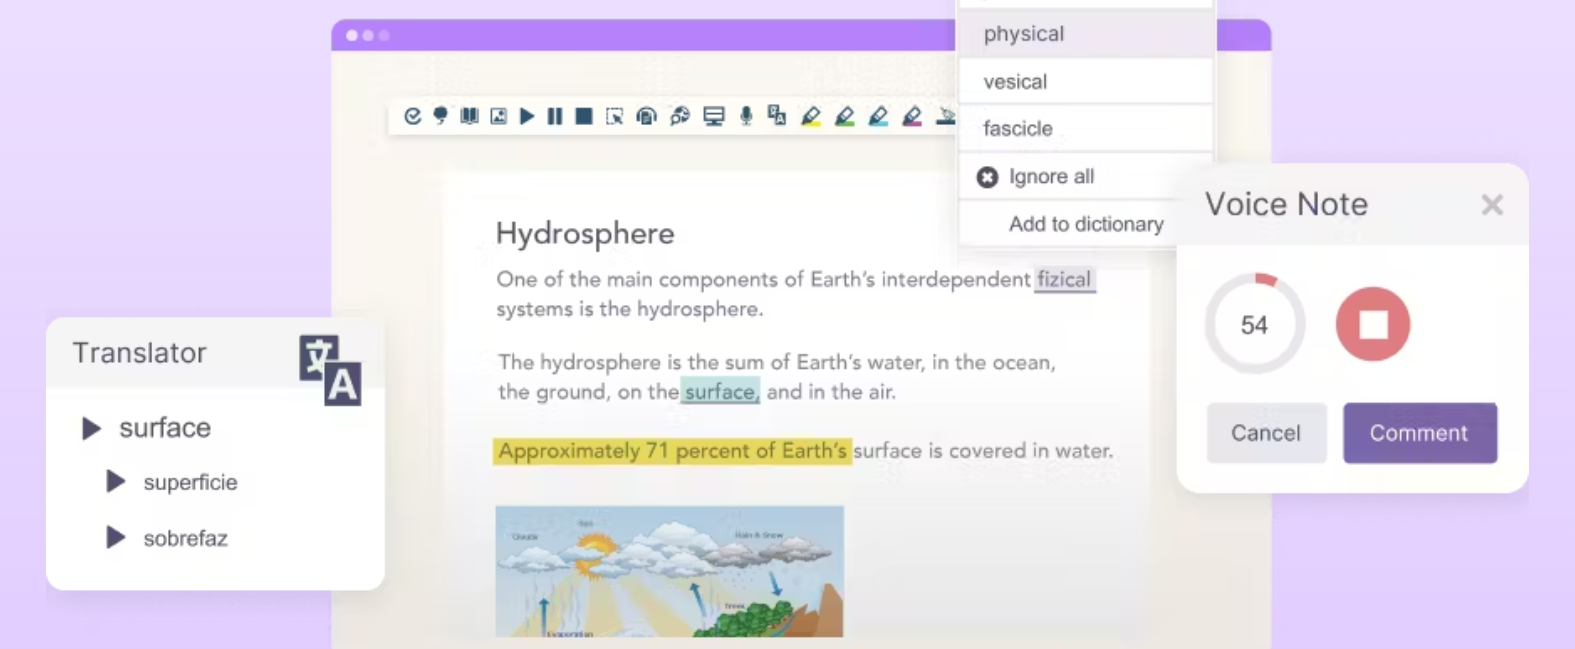Click the audio maker headphones icon
The width and height of the screenshot is (1575, 649).
647,116
